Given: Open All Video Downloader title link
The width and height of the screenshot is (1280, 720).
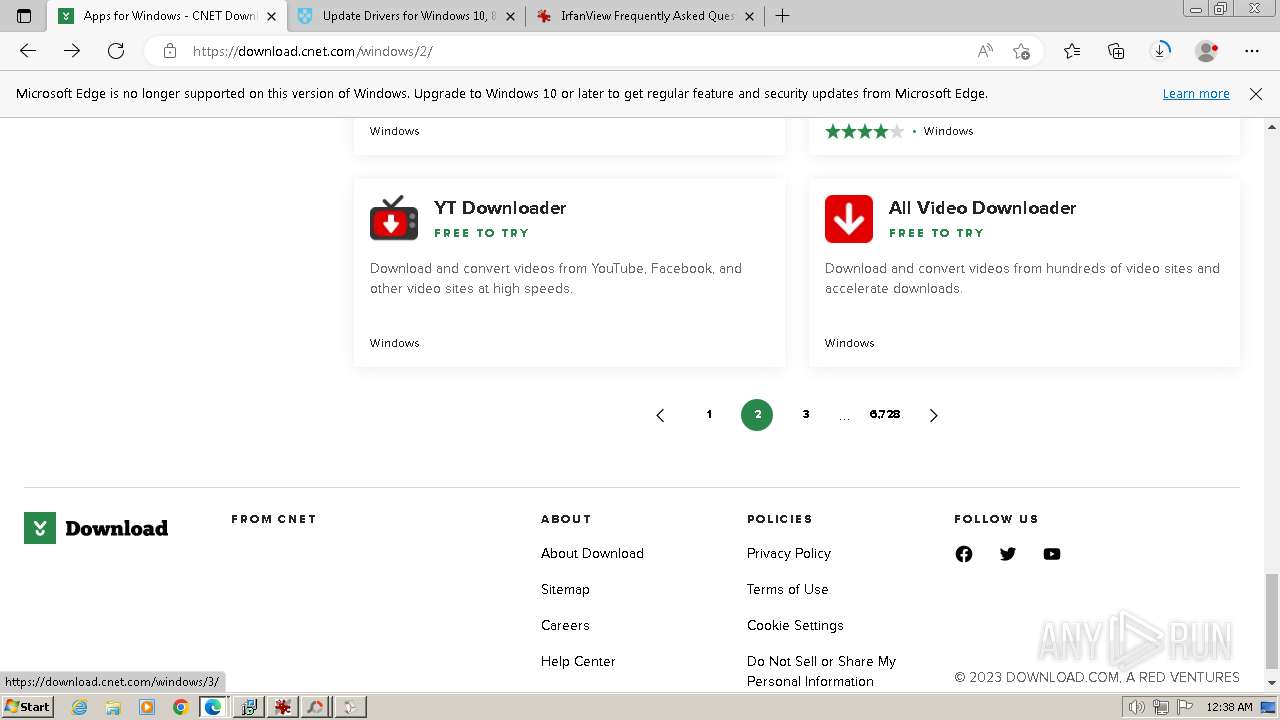Looking at the screenshot, I should (x=982, y=208).
